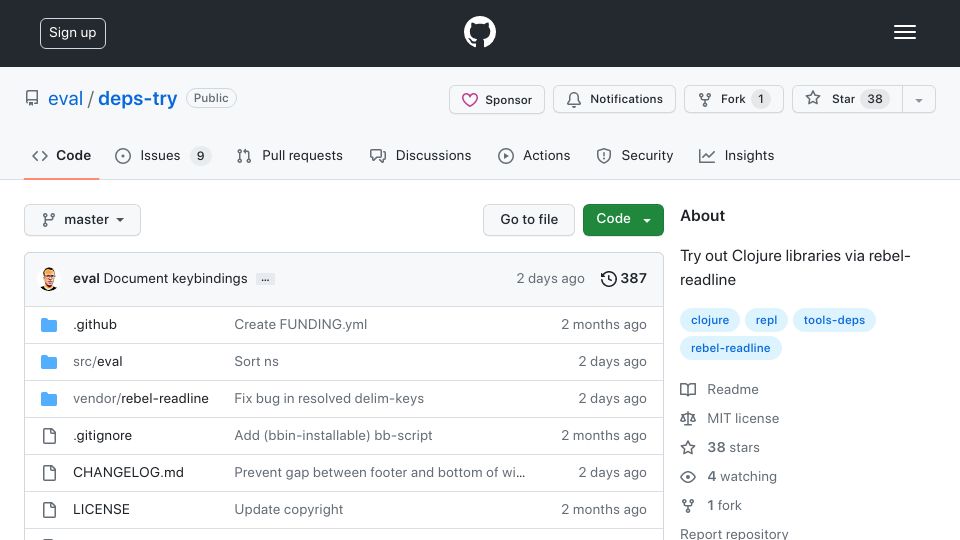Click the CHANGELOG.md file icon
The image size is (960, 540).
click(49, 473)
